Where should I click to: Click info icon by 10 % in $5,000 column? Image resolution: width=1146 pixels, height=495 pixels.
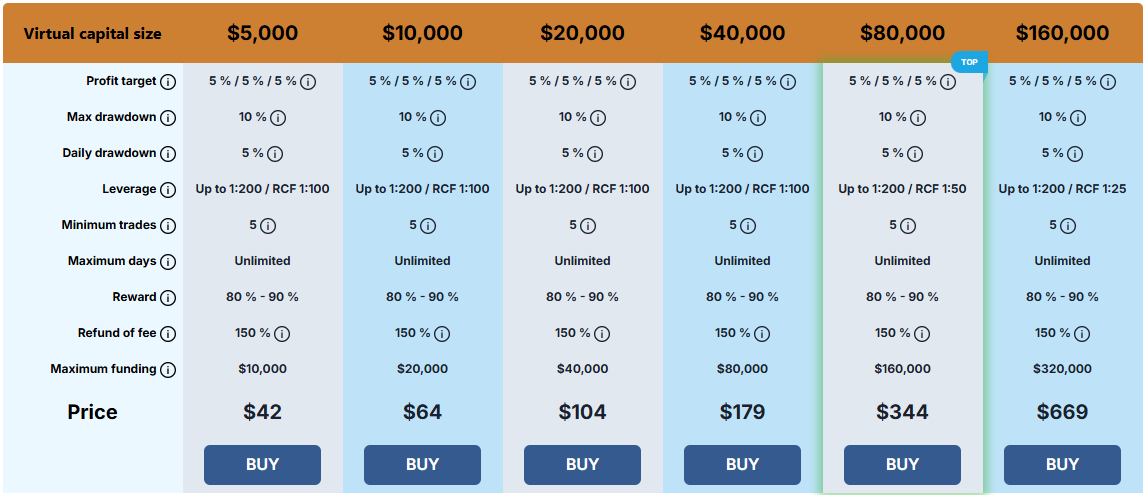click(278, 118)
